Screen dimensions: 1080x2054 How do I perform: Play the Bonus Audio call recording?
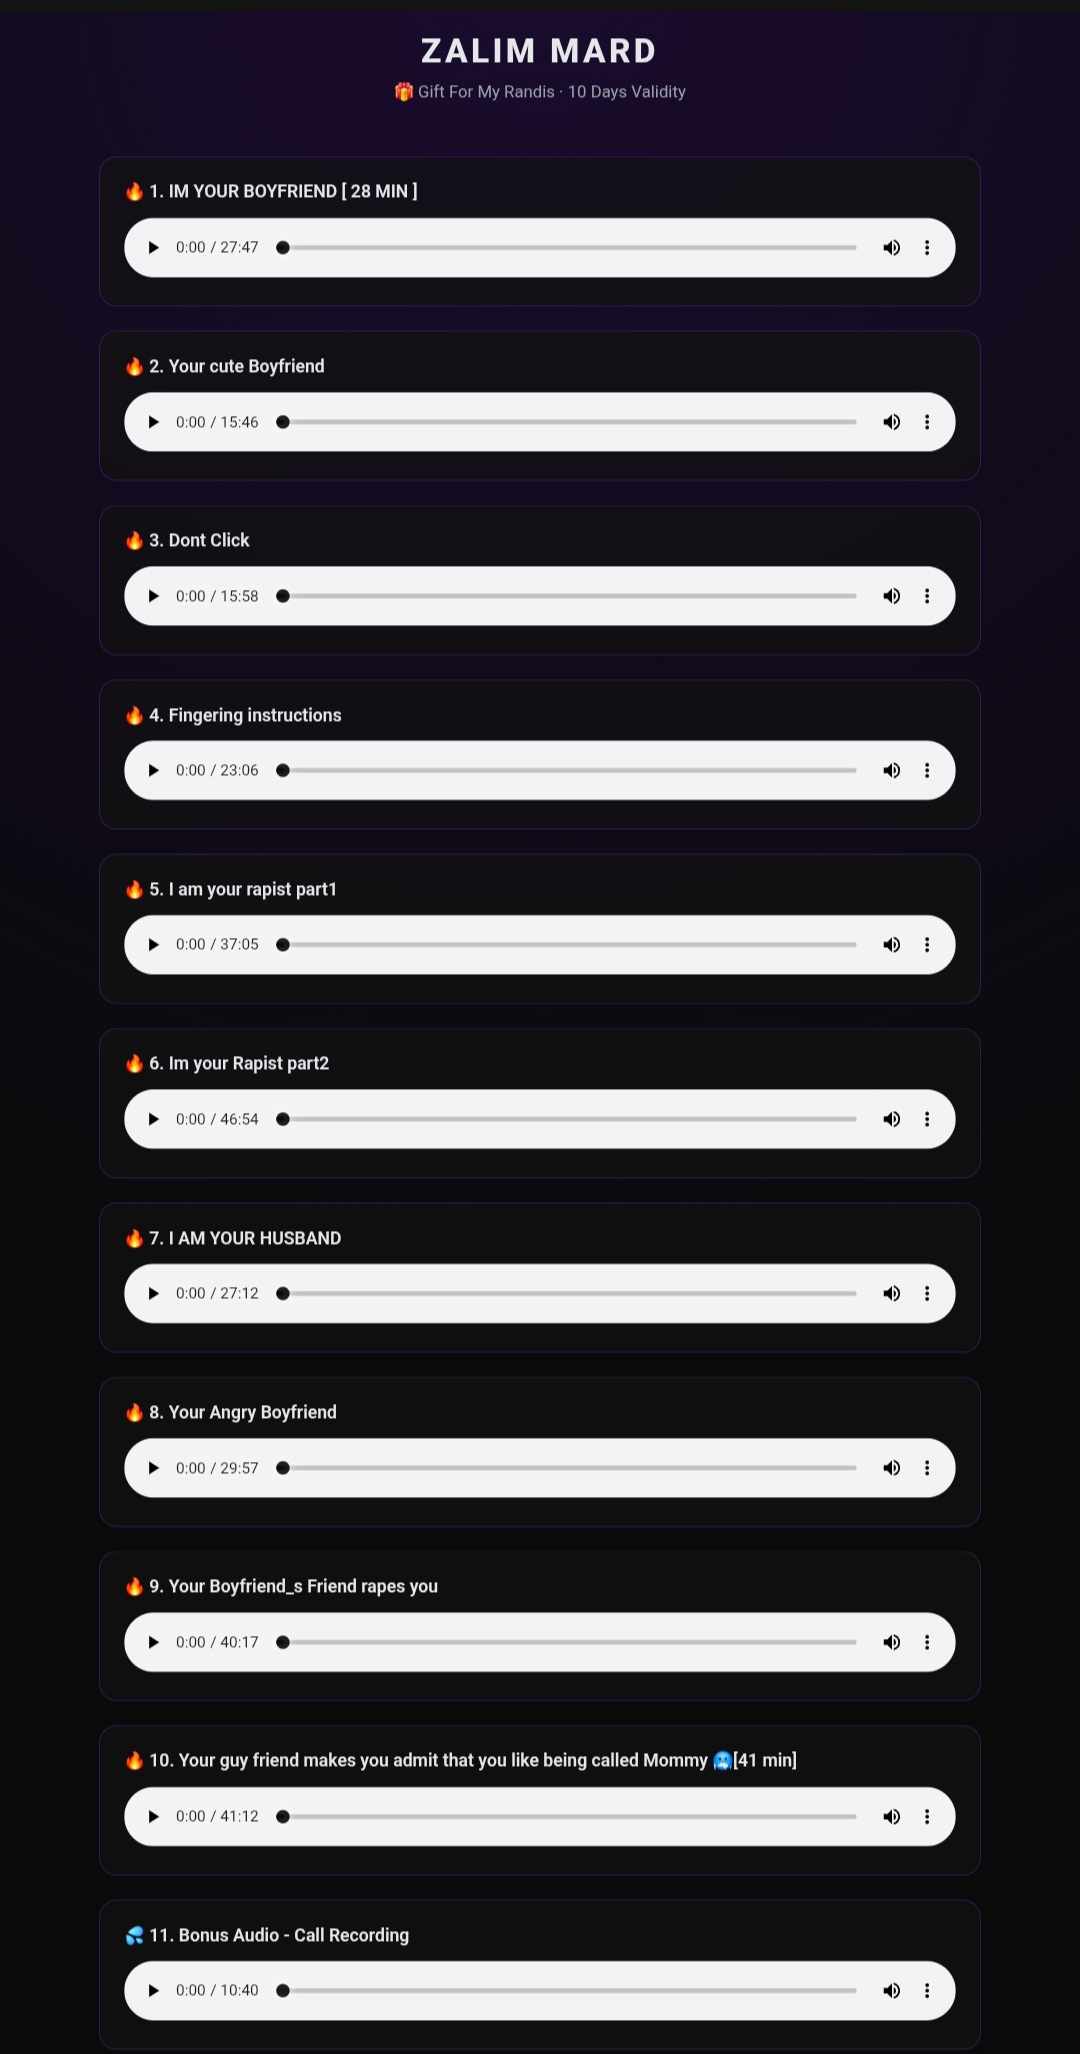[153, 1991]
